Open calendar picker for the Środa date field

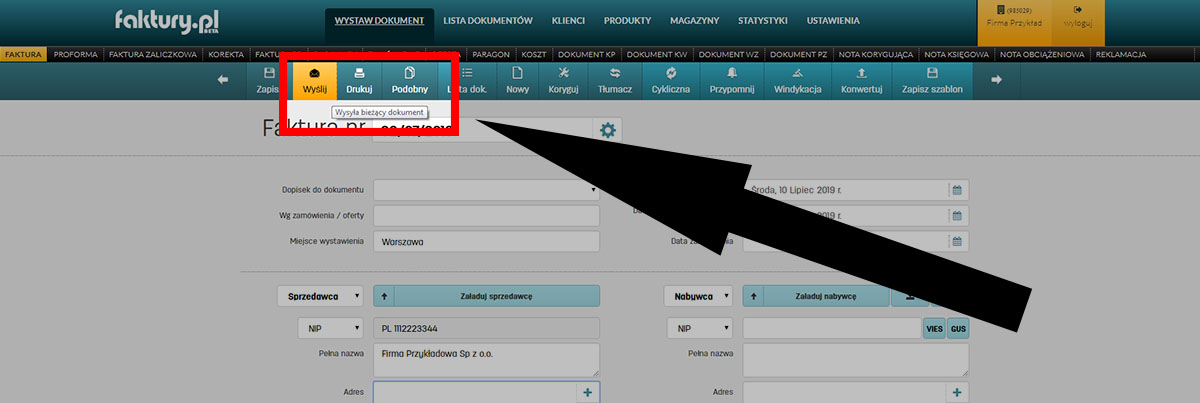957,190
